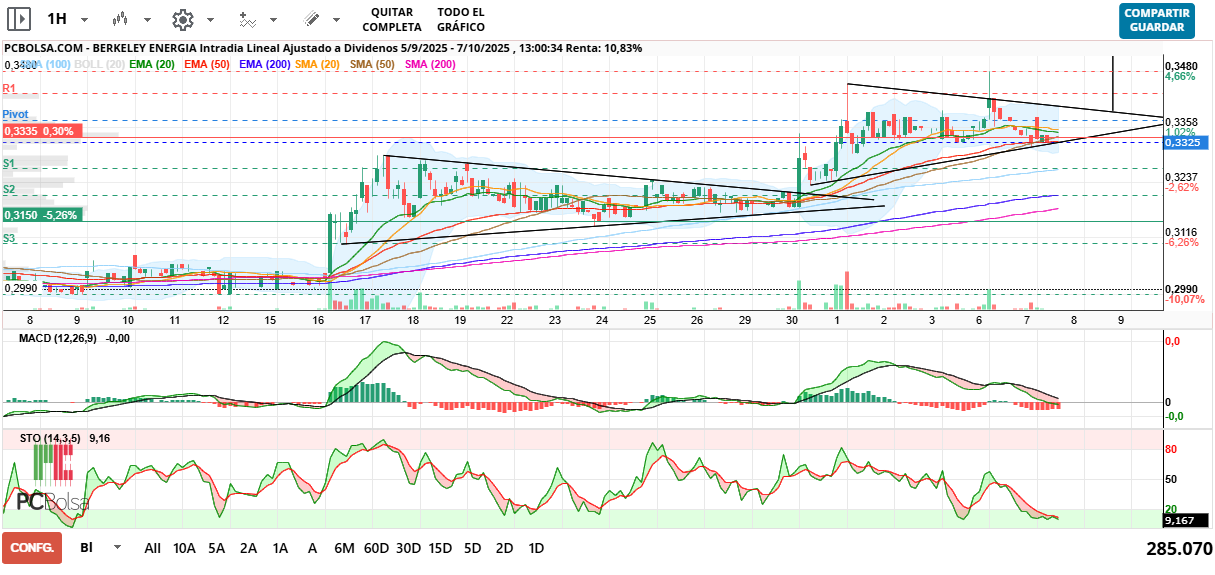Click the red CONFG. button

(32, 548)
